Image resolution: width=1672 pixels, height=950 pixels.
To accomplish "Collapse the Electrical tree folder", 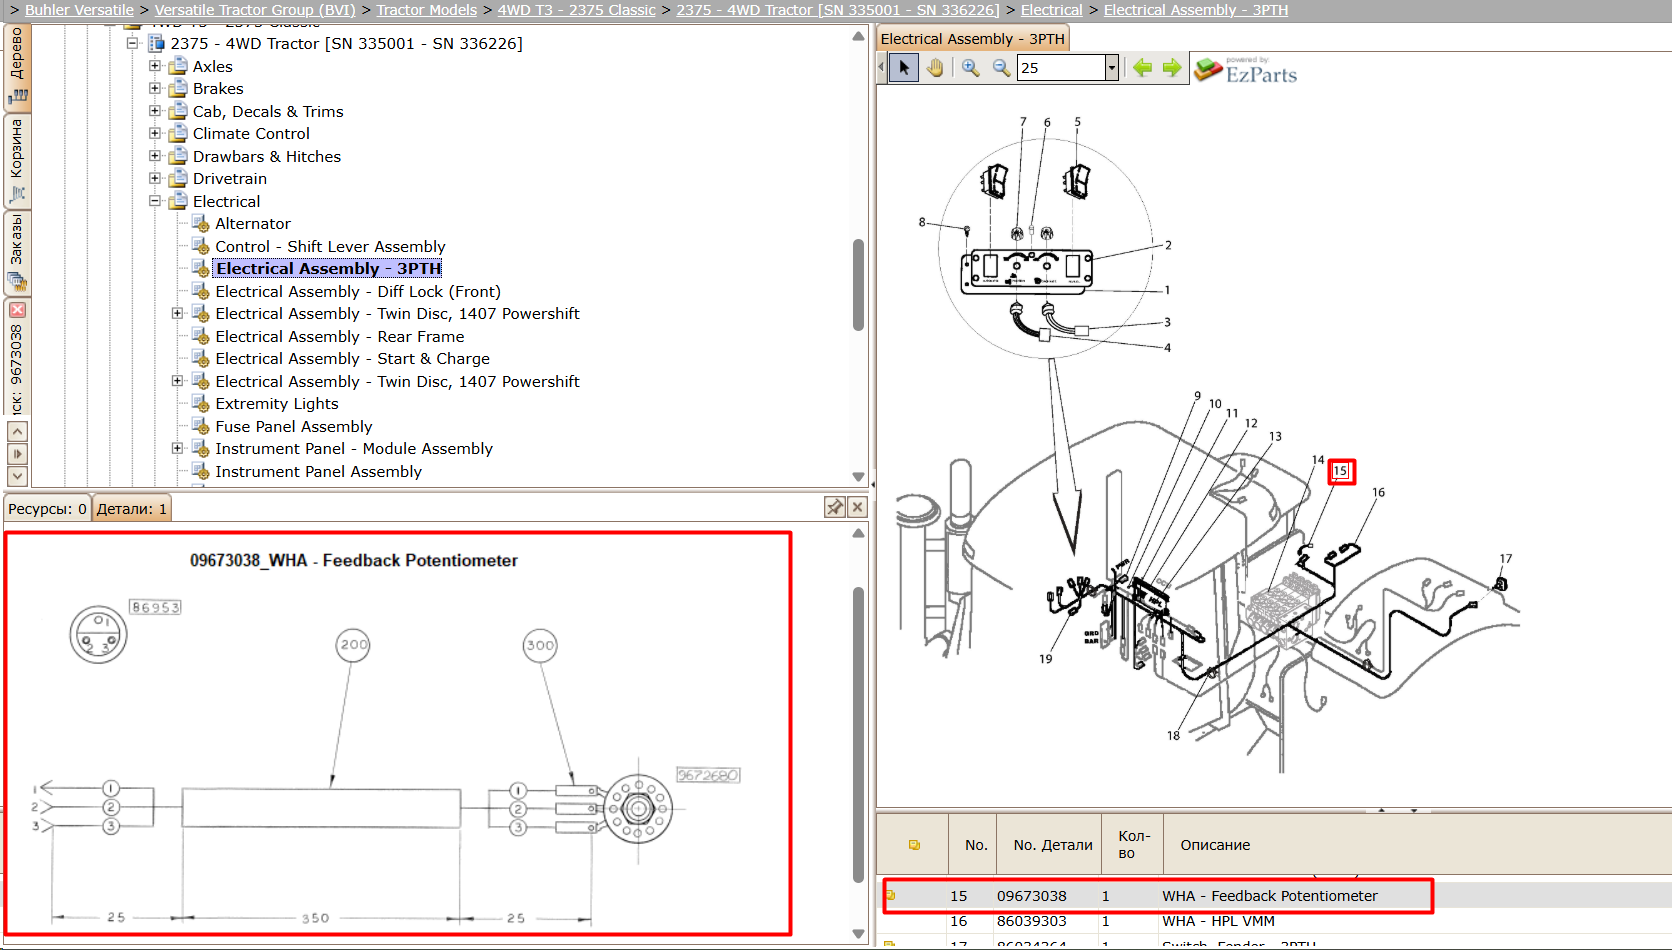I will [x=155, y=201].
